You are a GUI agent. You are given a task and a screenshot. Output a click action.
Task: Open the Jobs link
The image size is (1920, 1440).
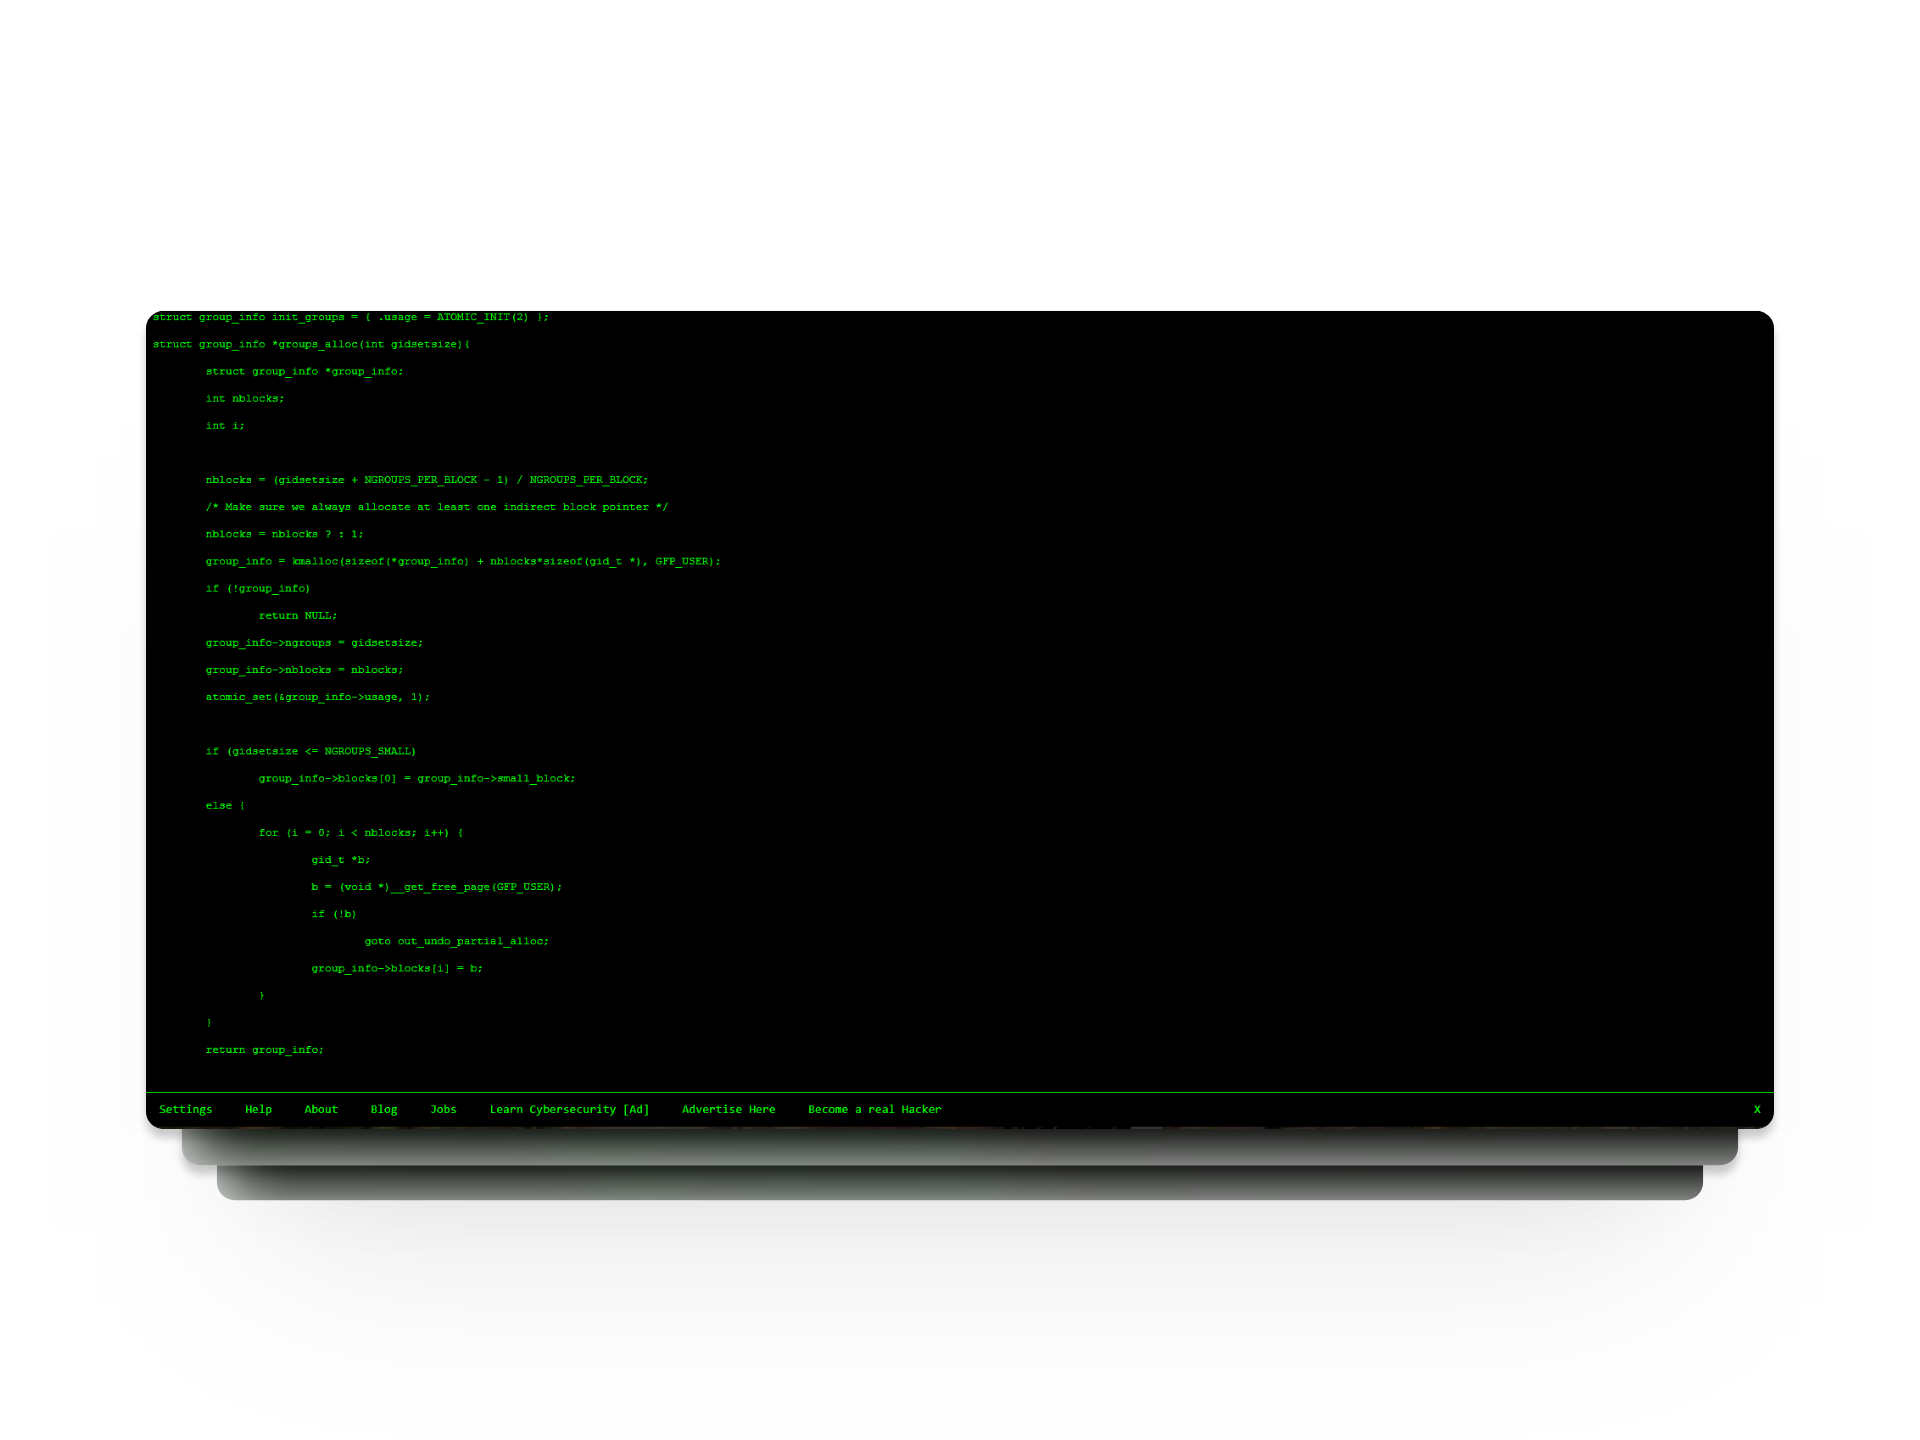(443, 1109)
